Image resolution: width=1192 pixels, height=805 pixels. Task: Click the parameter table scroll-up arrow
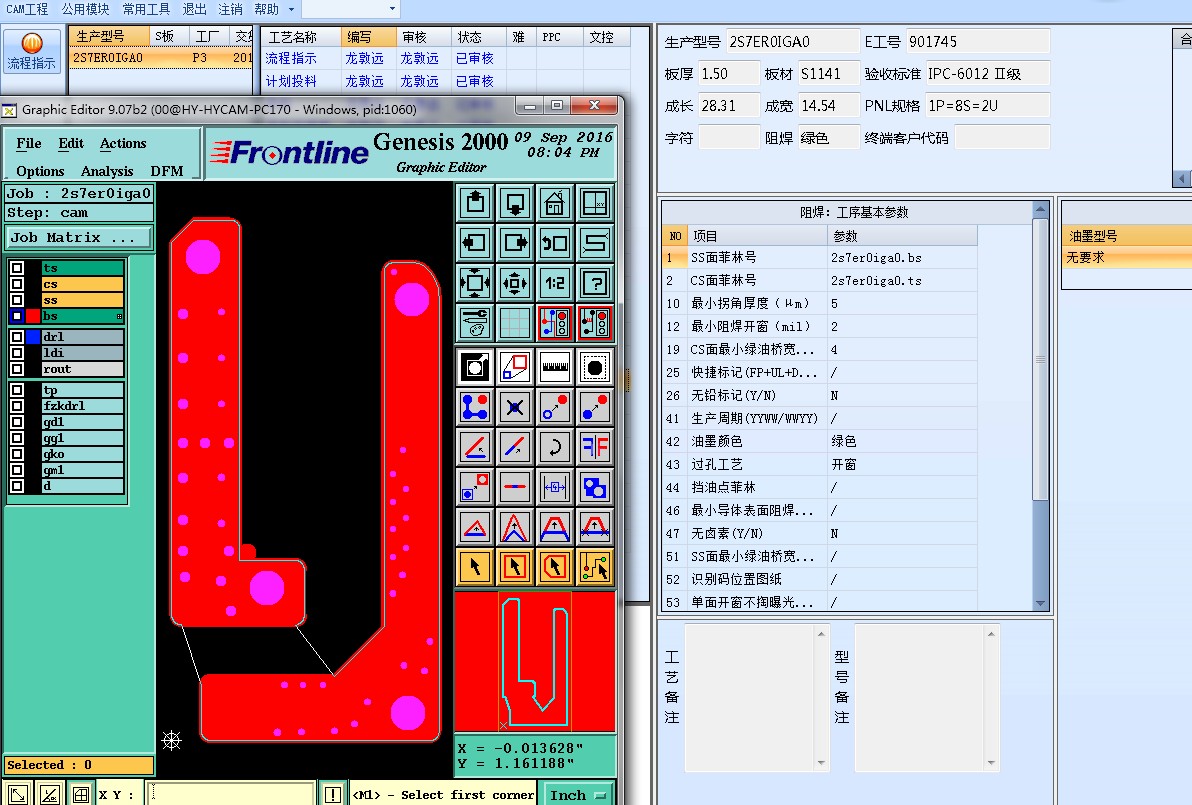pyautogui.click(x=1040, y=209)
